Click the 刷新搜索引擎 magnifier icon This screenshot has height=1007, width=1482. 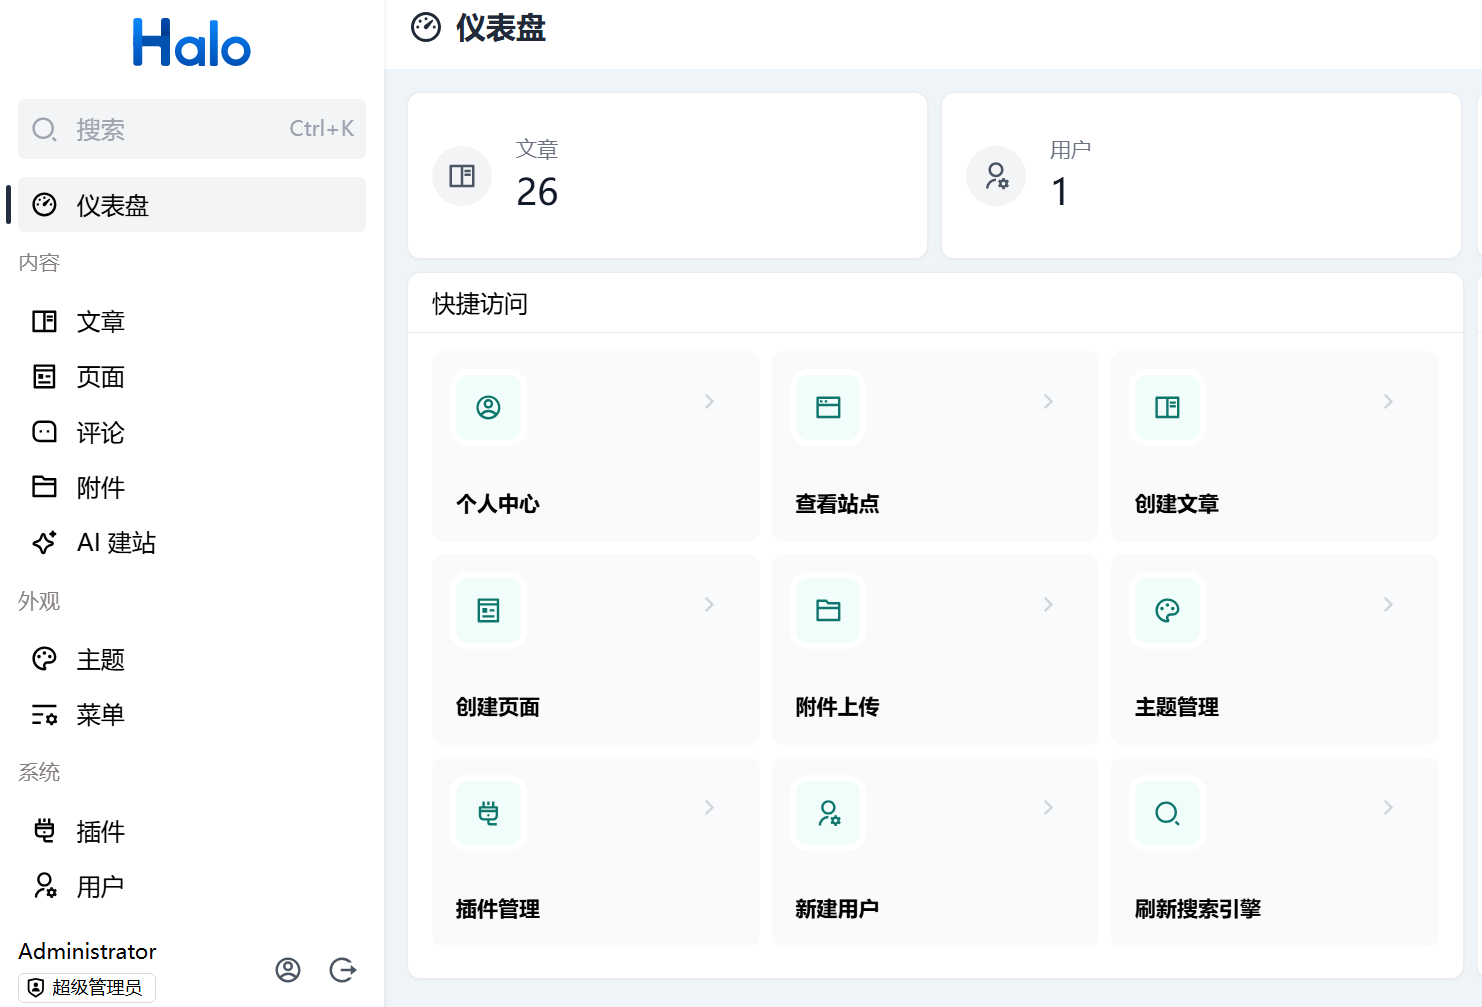tap(1167, 813)
